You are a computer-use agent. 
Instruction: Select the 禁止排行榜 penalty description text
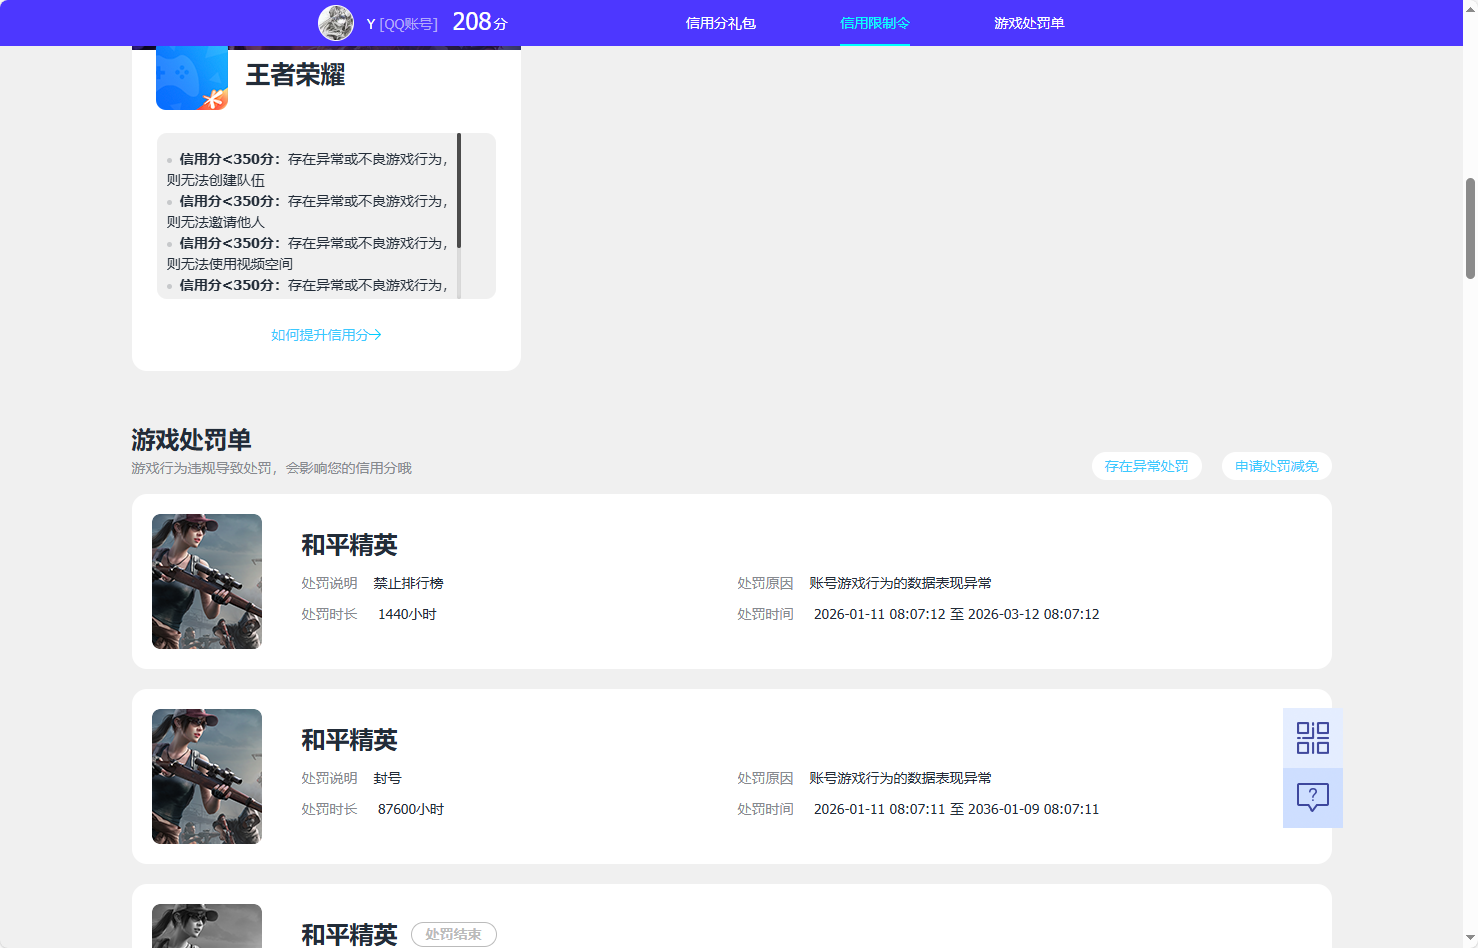click(x=408, y=583)
